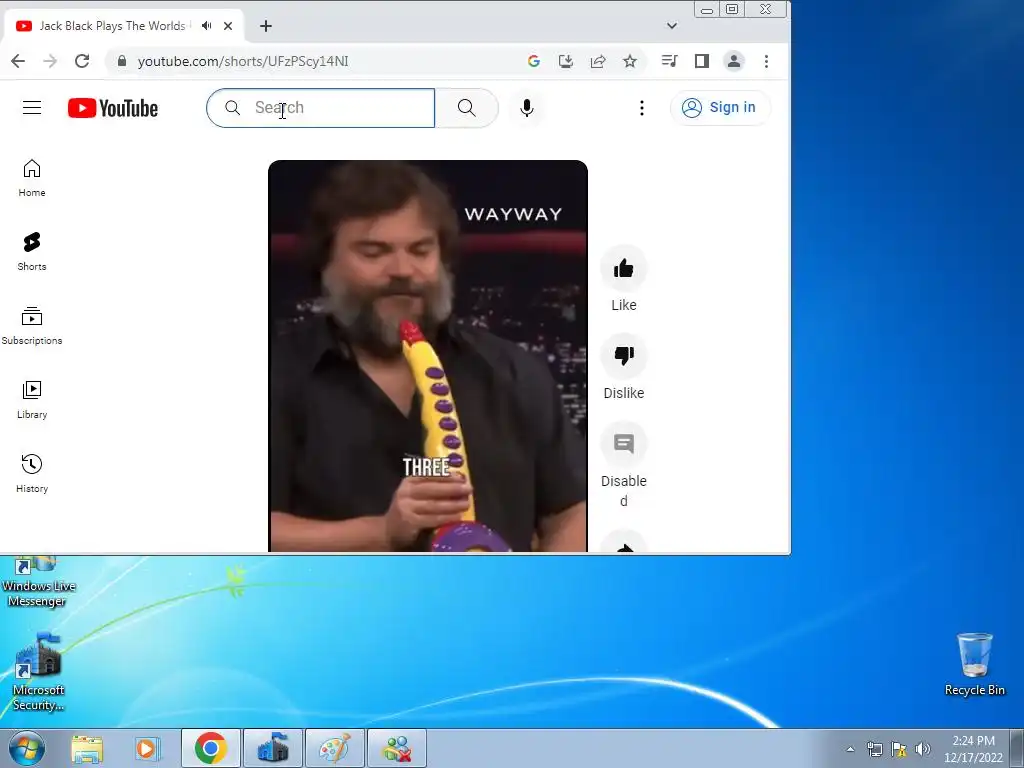Click the address bar URL
This screenshot has width=1024, height=768.
[x=243, y=61]
